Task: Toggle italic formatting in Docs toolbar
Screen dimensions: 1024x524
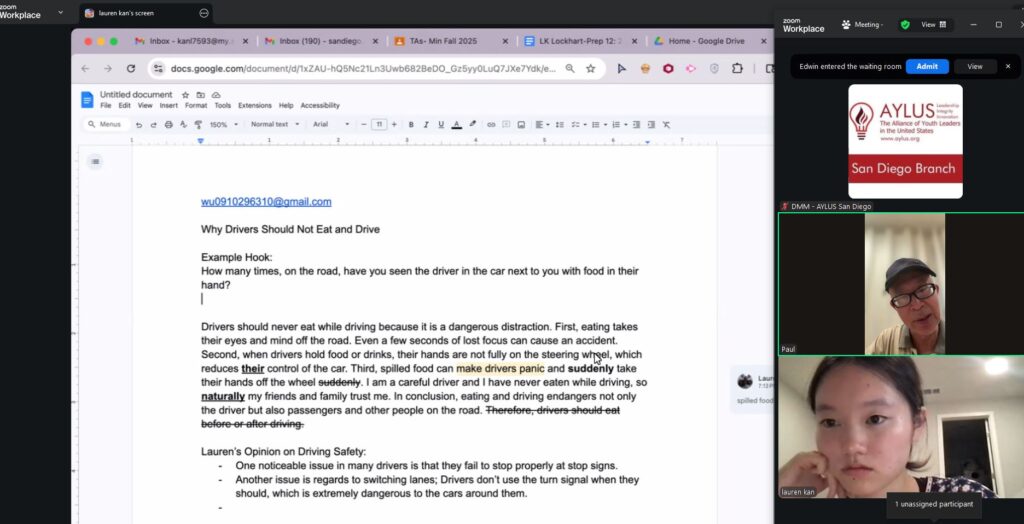Action: click(x=425, y=124)
